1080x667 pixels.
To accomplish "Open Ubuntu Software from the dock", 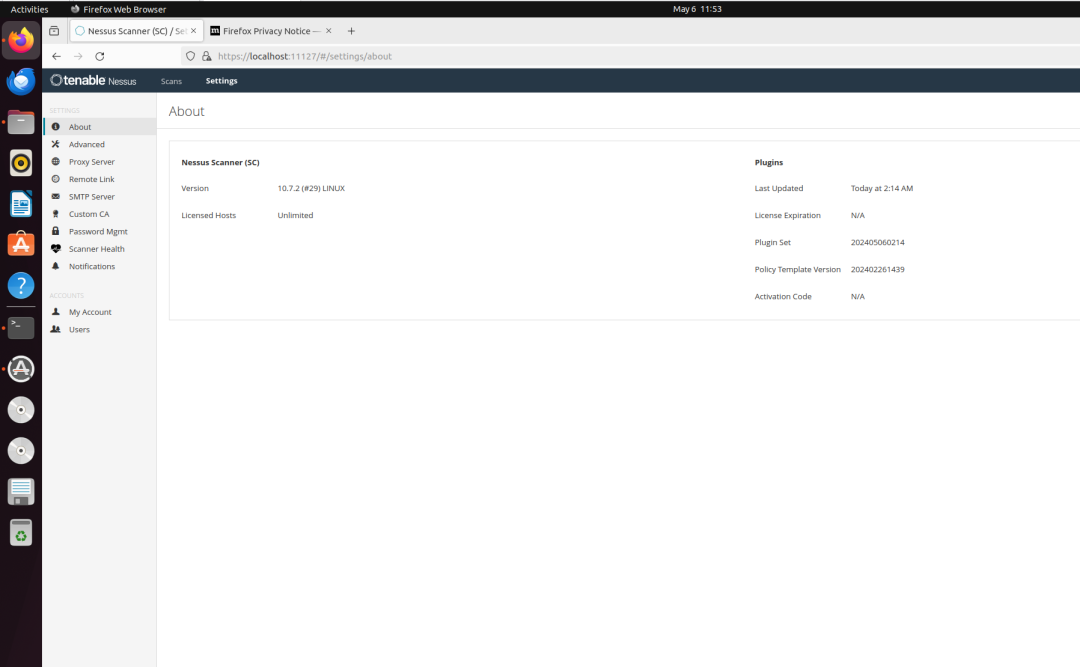I will tap(21, 245).
